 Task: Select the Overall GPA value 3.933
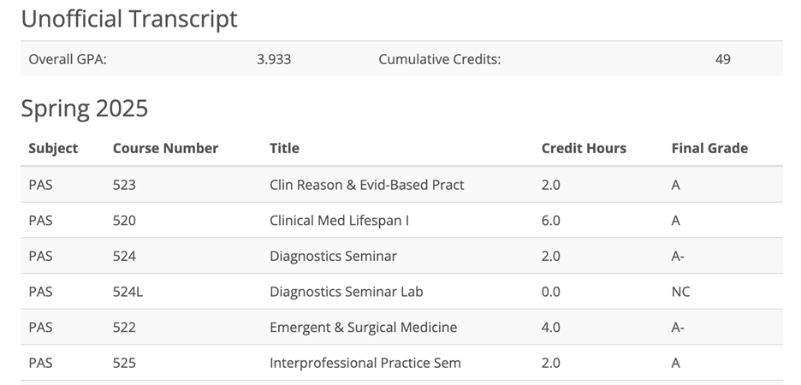274,59
